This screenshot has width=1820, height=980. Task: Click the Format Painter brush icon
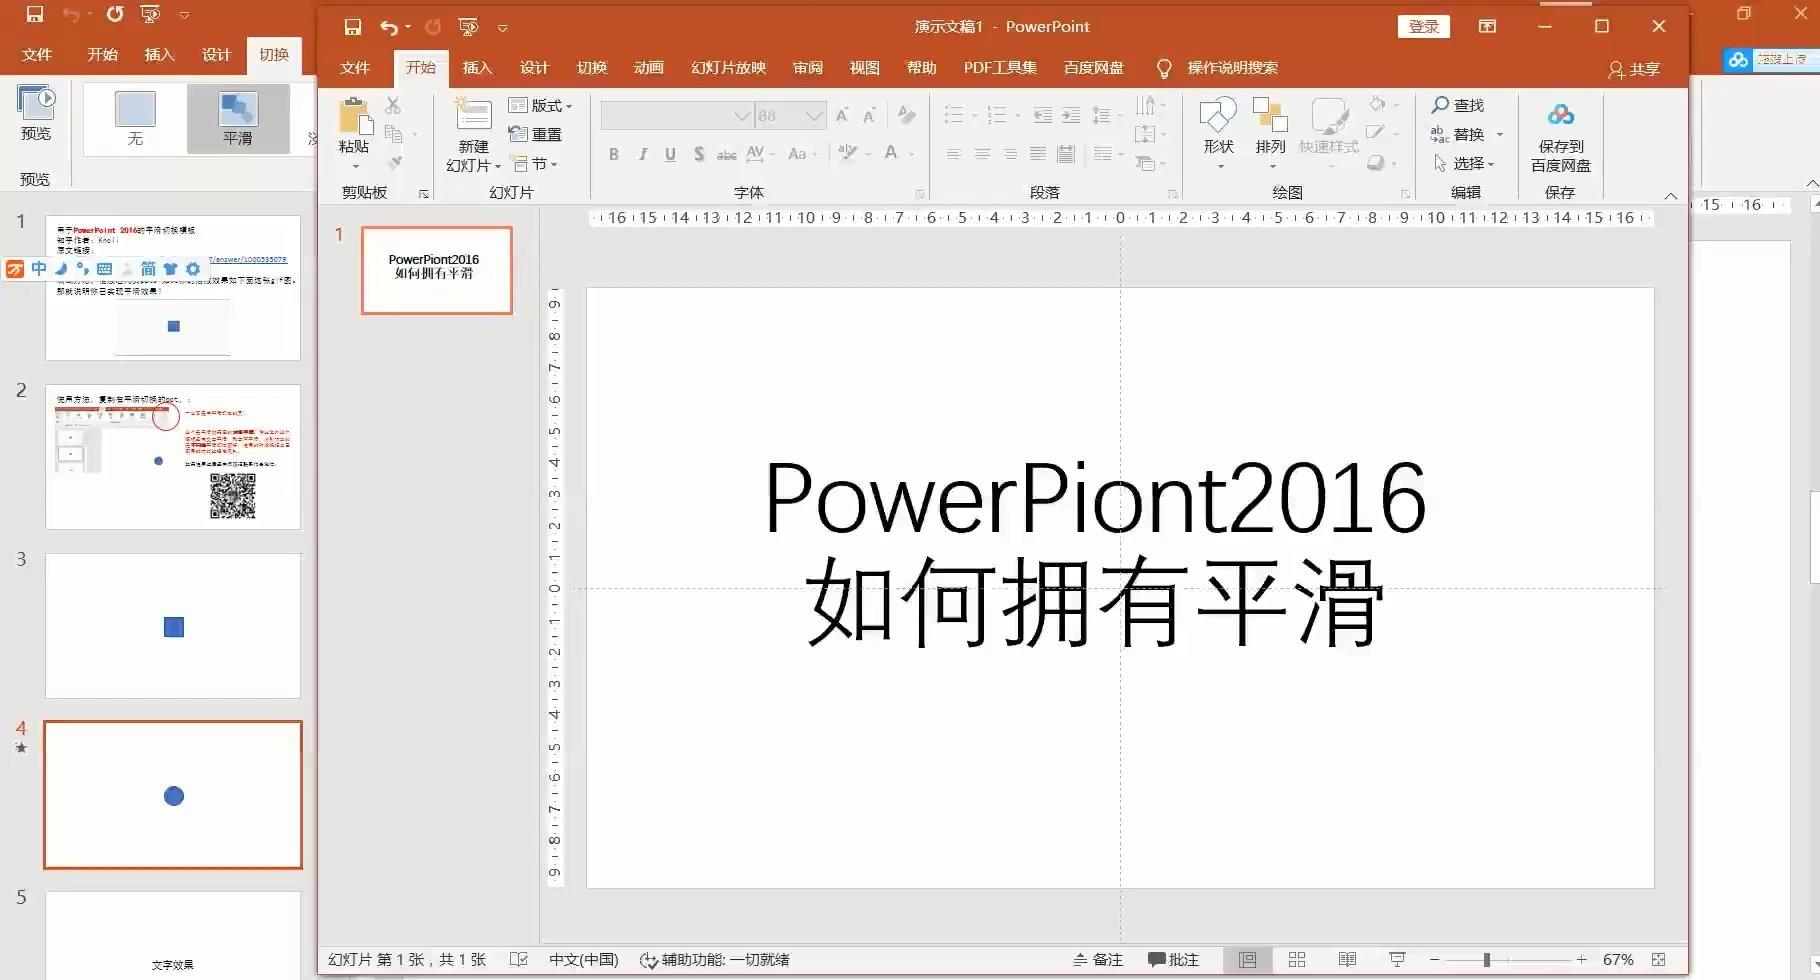pos(394,162)
